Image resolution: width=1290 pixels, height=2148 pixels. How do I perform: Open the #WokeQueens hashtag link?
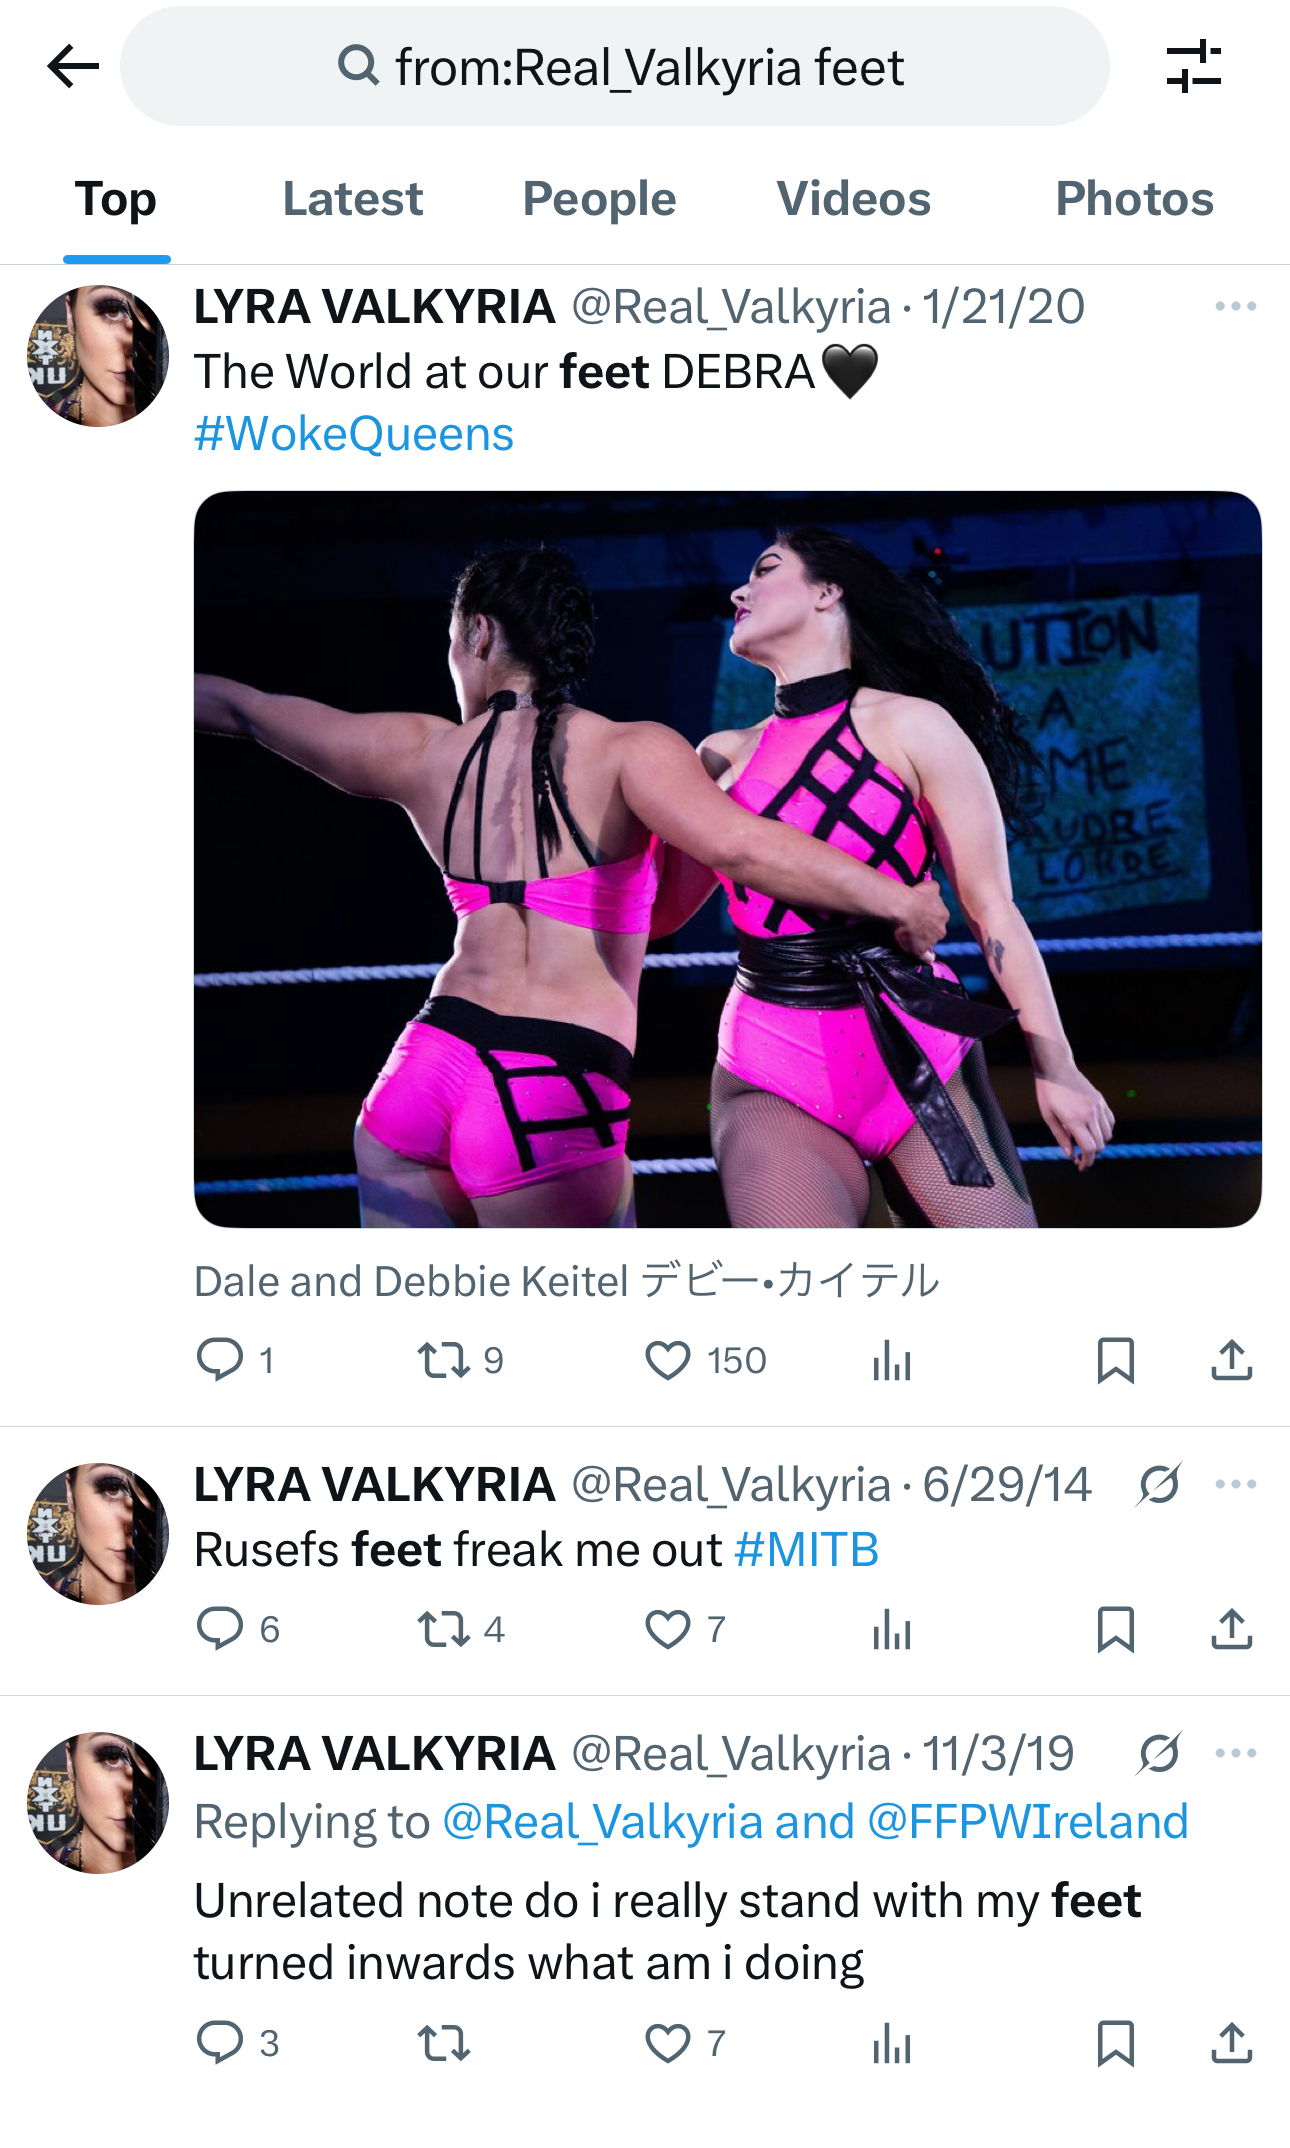[354, 434]
